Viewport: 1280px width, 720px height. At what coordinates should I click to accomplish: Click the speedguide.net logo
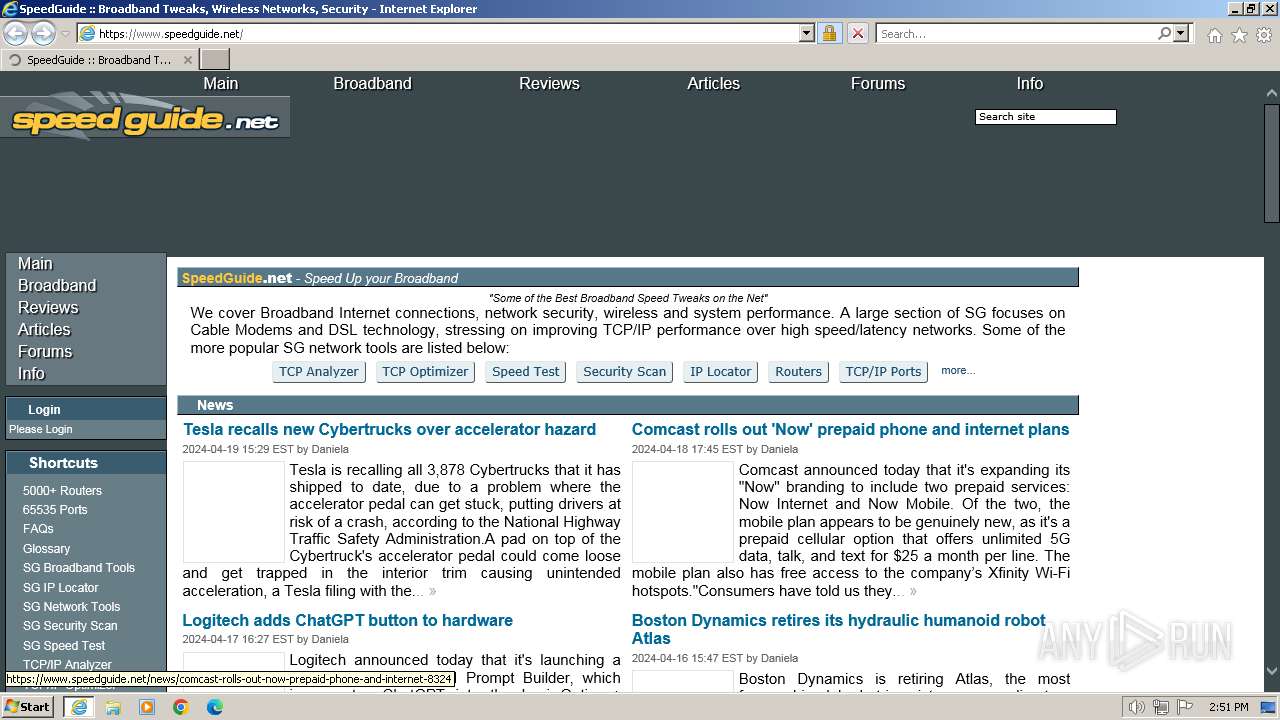[x=145, y=118]
